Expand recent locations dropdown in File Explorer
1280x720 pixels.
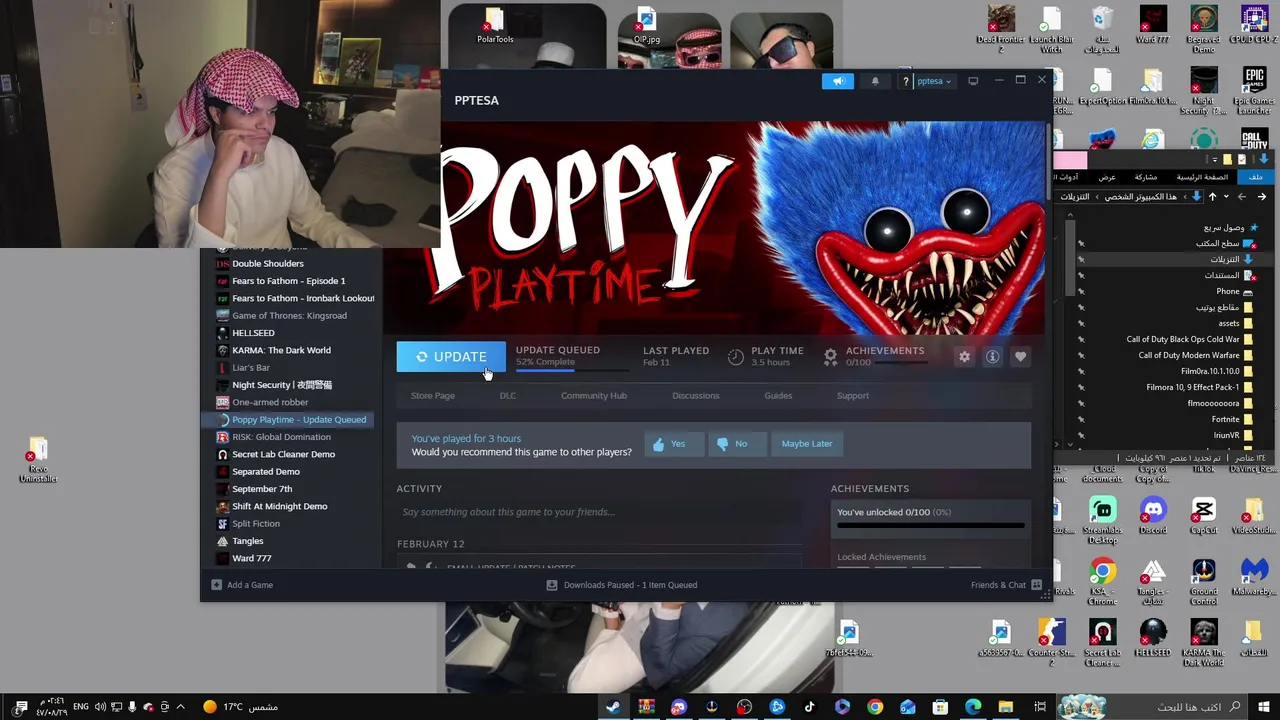[1227, 197]
